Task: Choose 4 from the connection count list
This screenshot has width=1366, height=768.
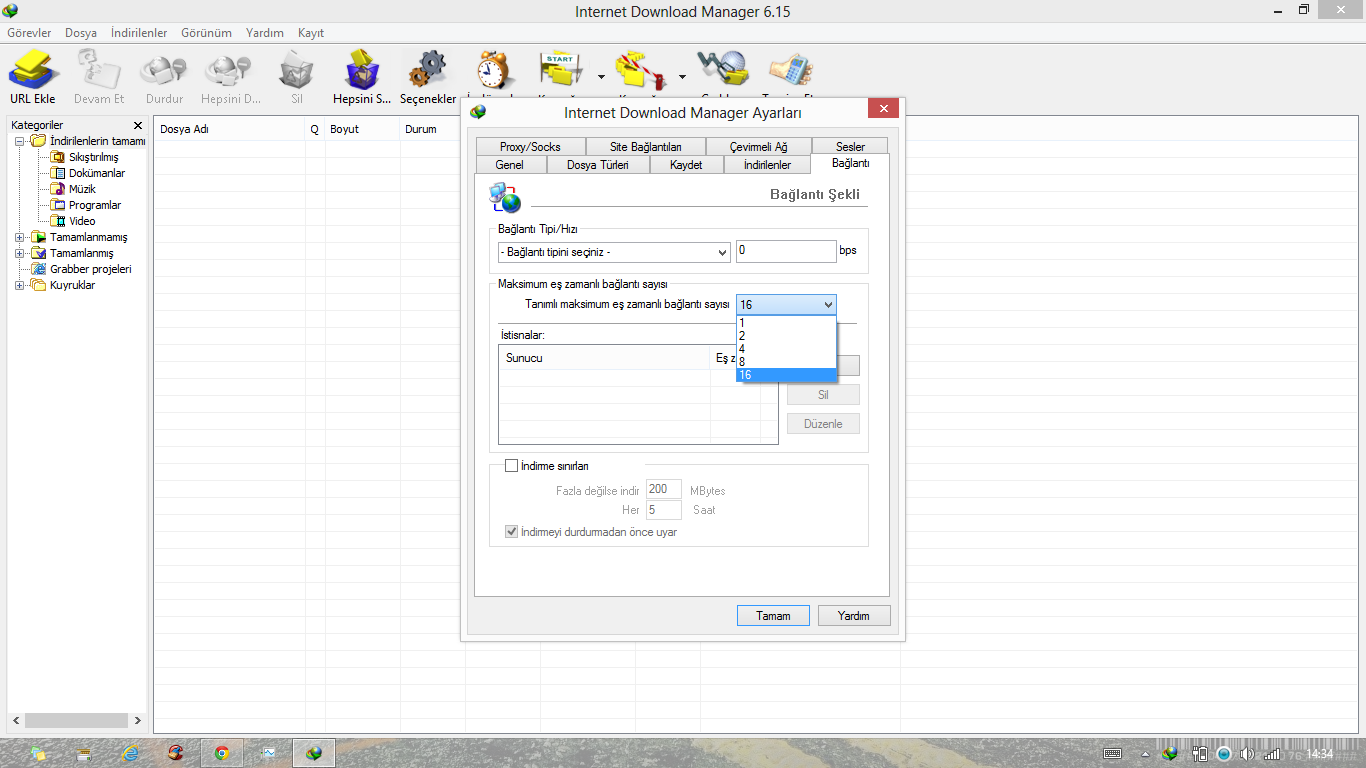Action: tap(786, 349)
